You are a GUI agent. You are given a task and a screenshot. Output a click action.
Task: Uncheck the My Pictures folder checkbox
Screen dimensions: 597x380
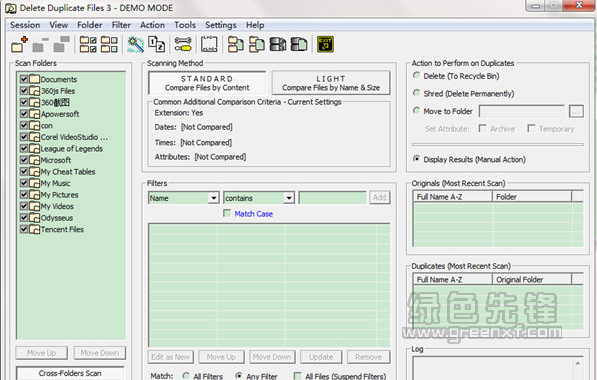point(24,194)
